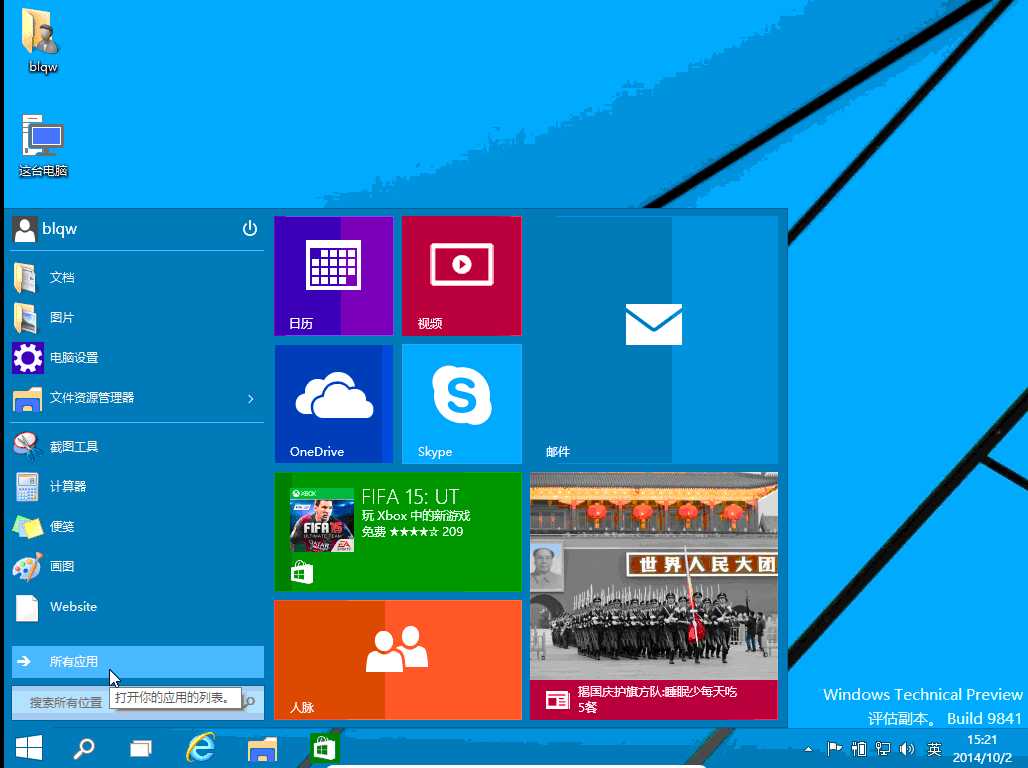Image resolution: width=1028 pixels, height=768 pixels.
Task: Open the Website file entry
Action: click(138, 607)
